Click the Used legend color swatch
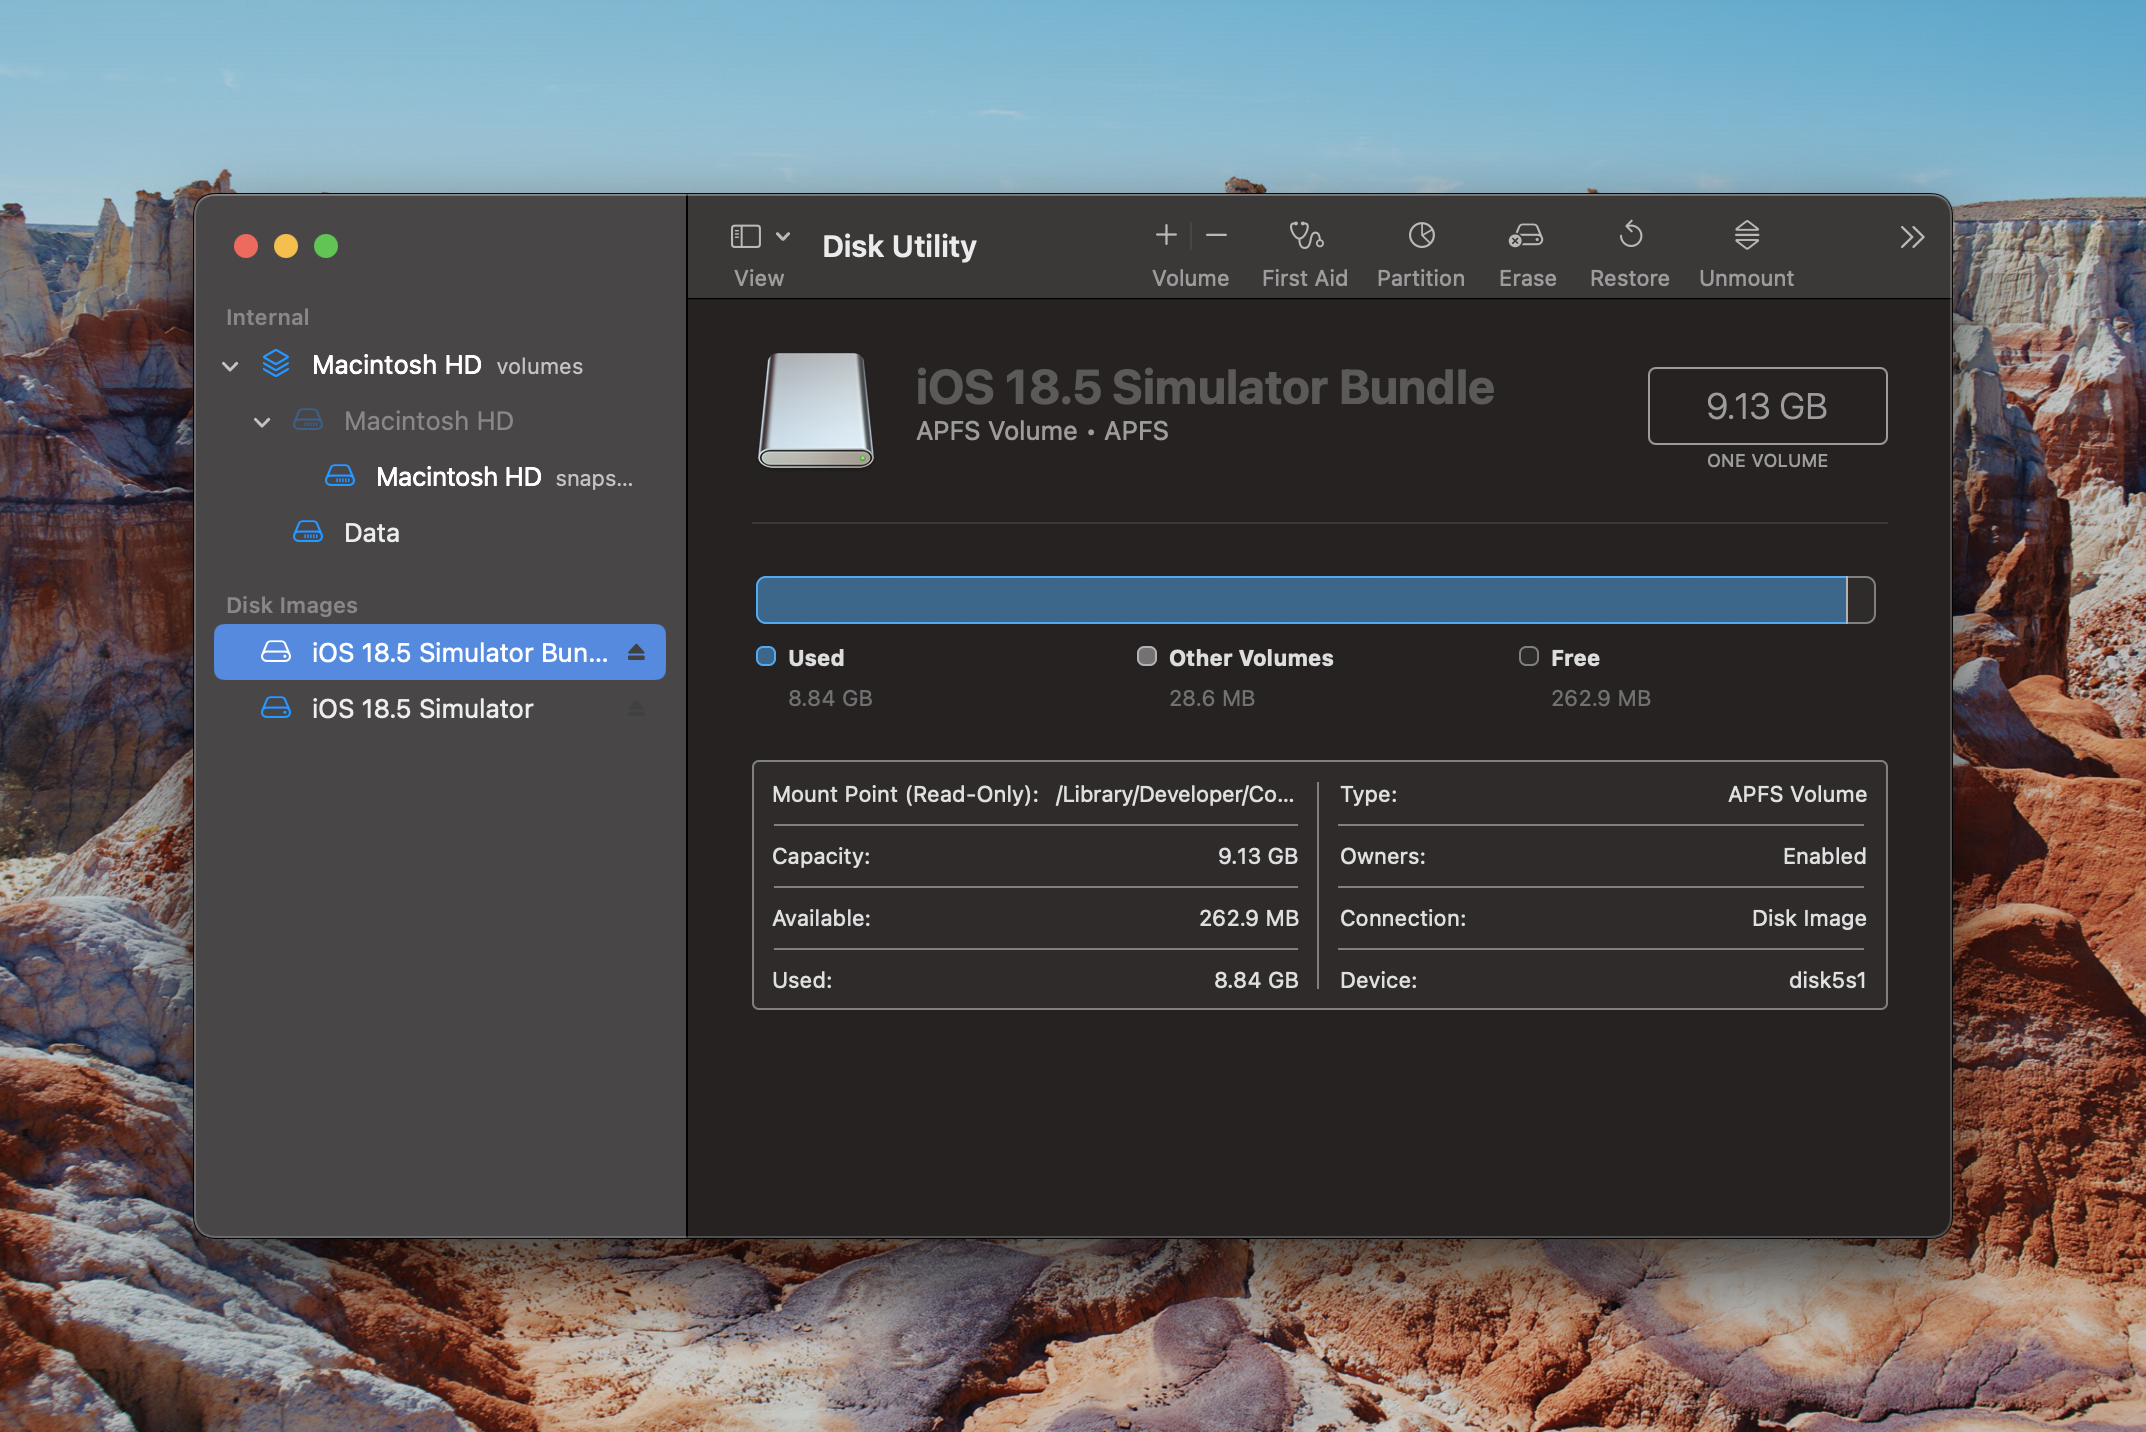Image resolution: width=2146 pixels, height=1432 pixels. 766,656
